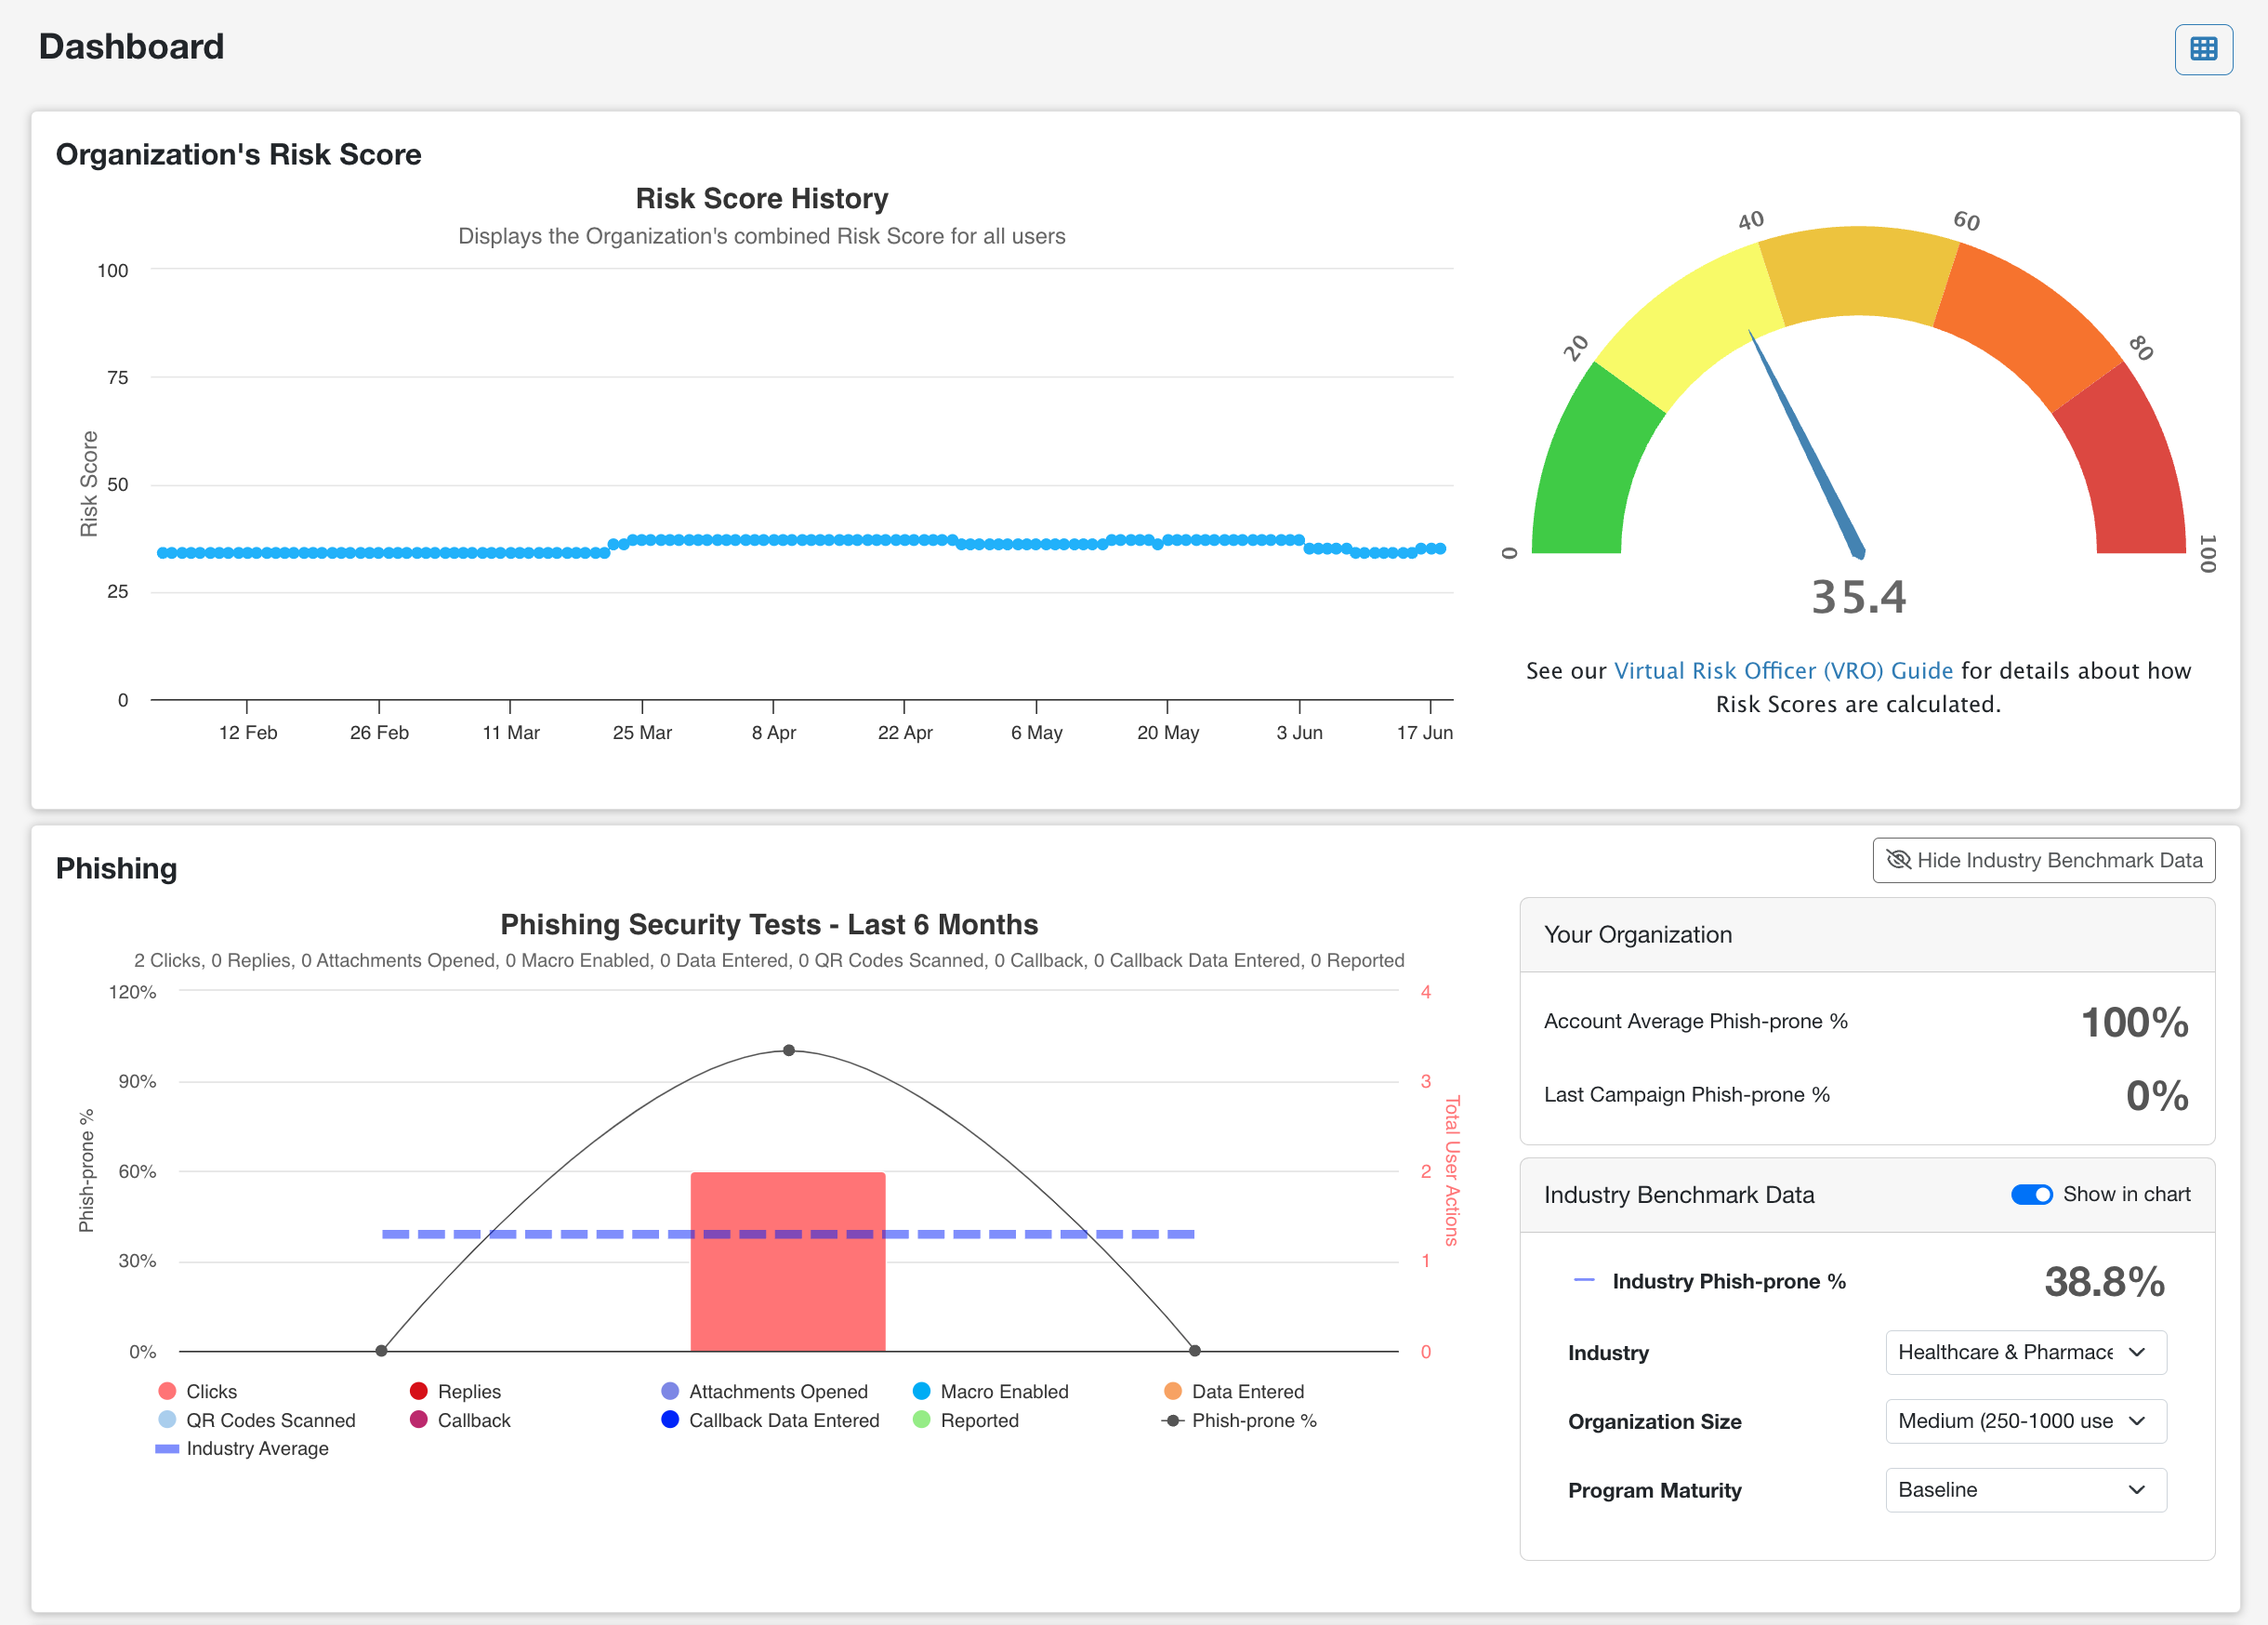Click the Last Campaign Phish-prone % label

coord(1687,1095)
